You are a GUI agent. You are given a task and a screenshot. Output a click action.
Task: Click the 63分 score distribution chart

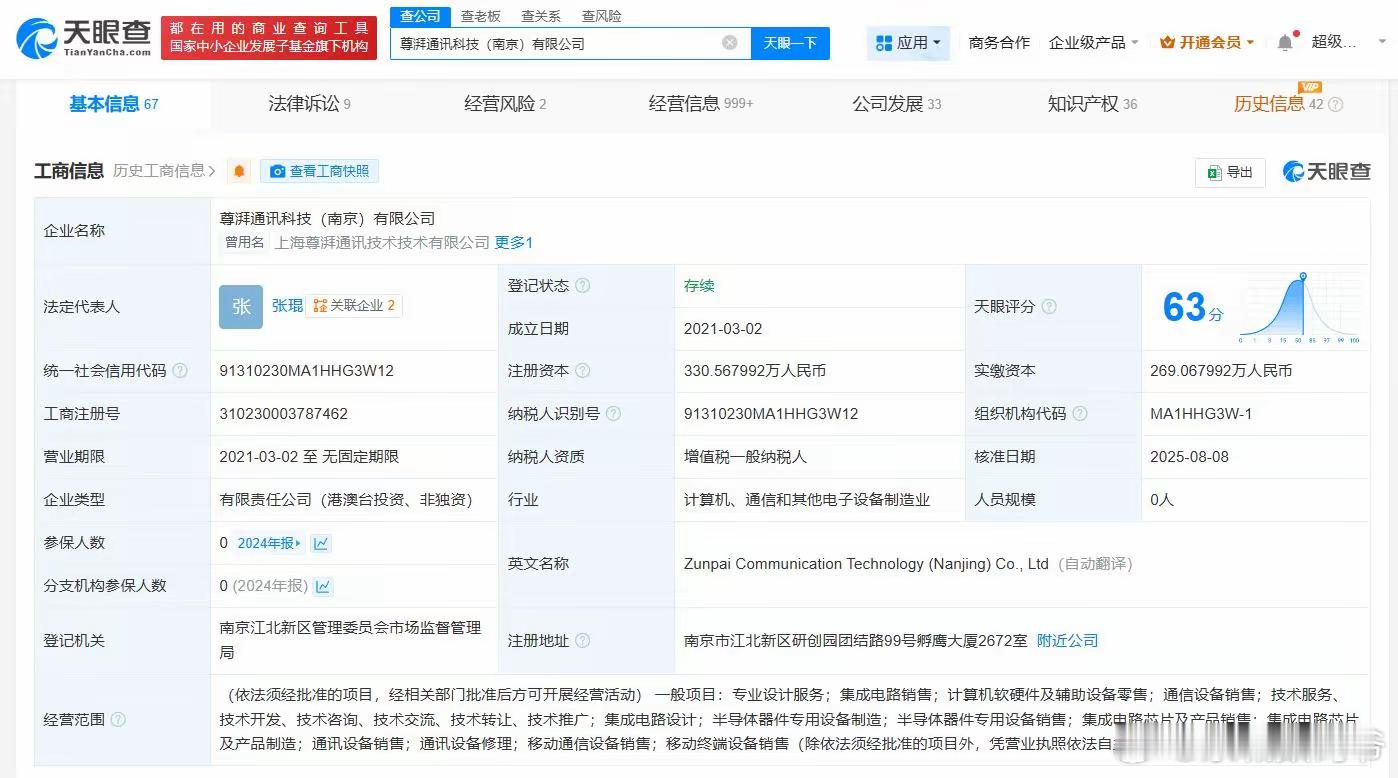[1299, 307]
